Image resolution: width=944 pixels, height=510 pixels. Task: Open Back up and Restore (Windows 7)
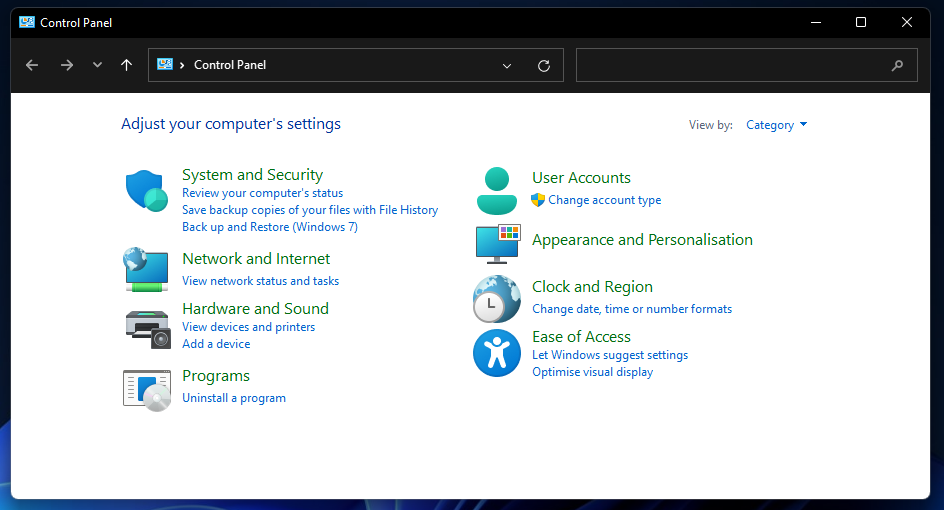coord(269,227)
